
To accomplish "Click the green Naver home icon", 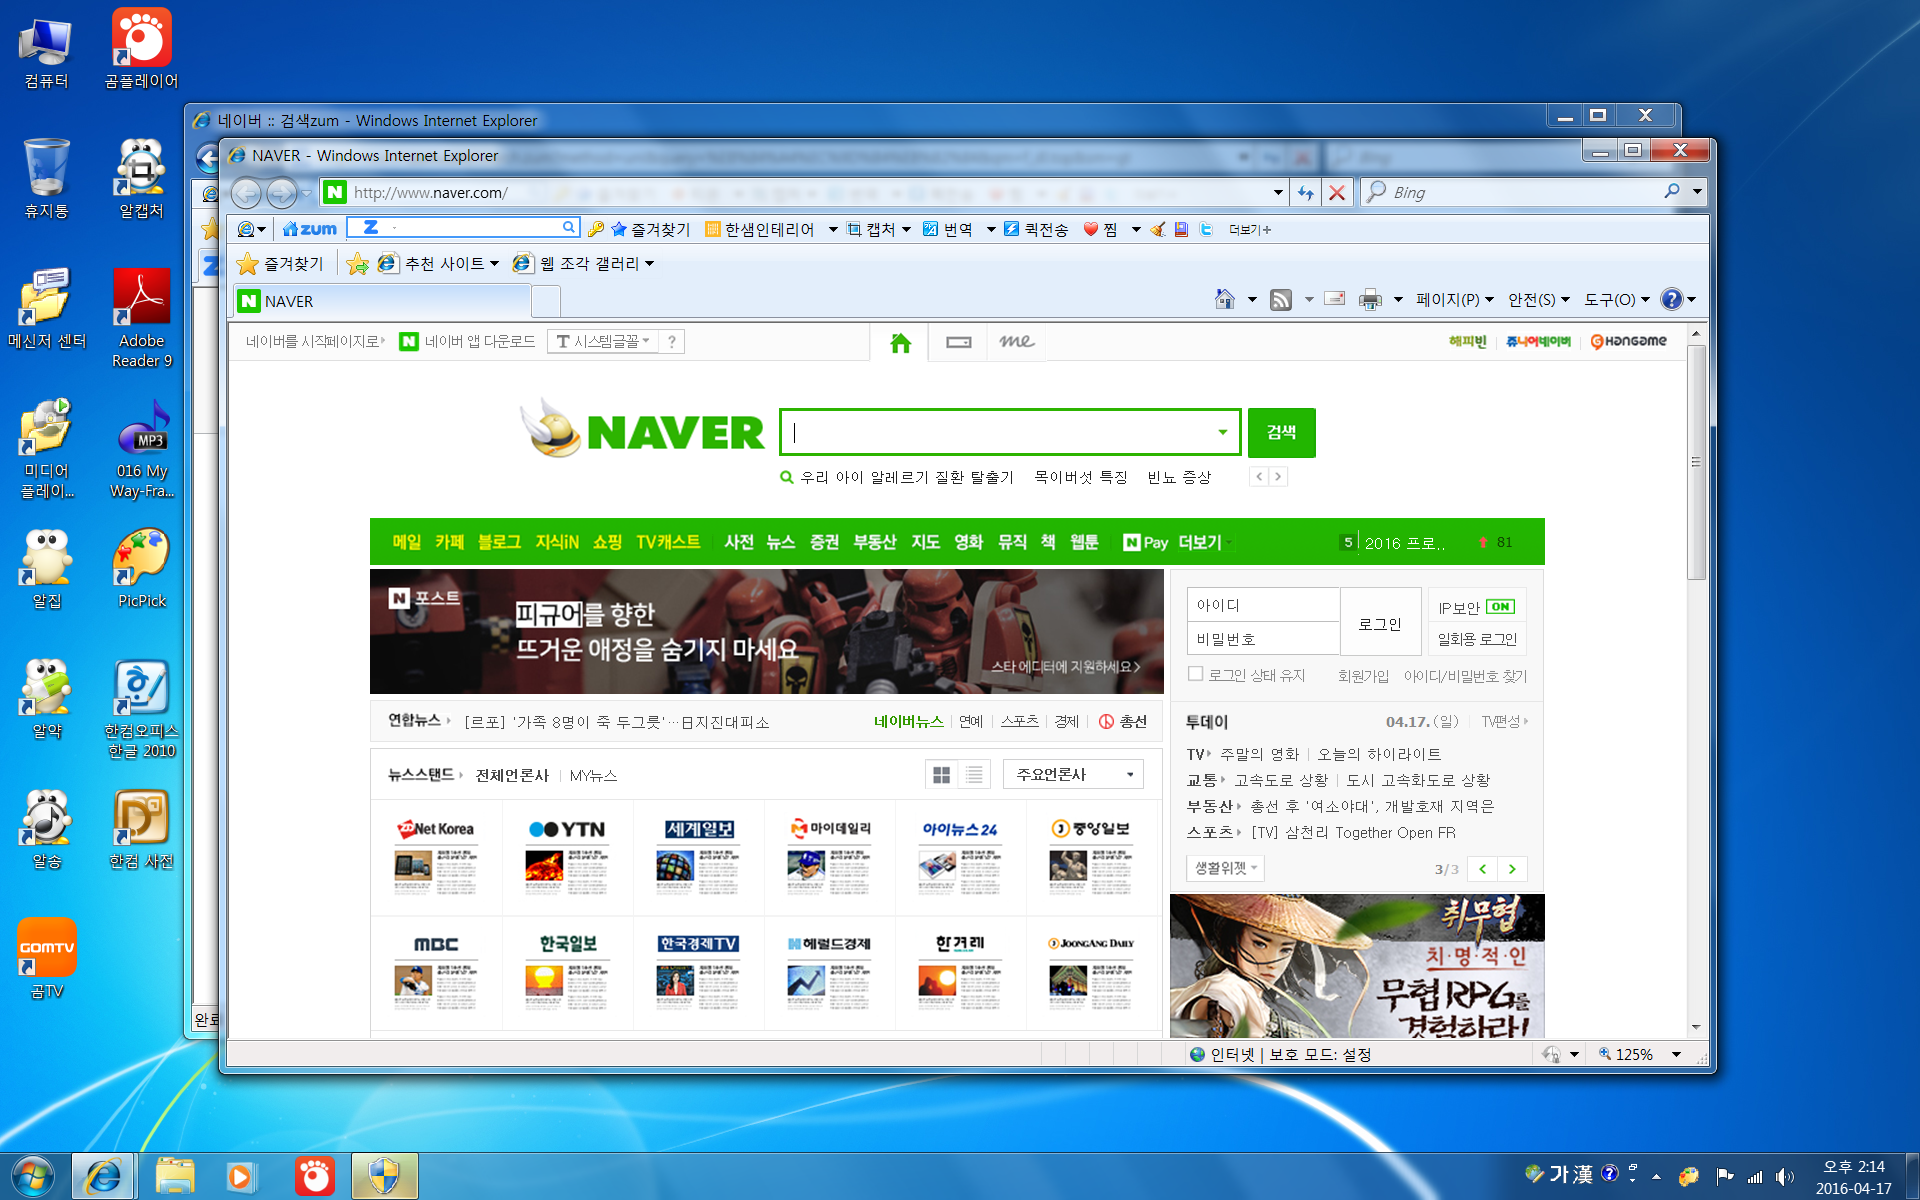I will (x=900, y=343).
